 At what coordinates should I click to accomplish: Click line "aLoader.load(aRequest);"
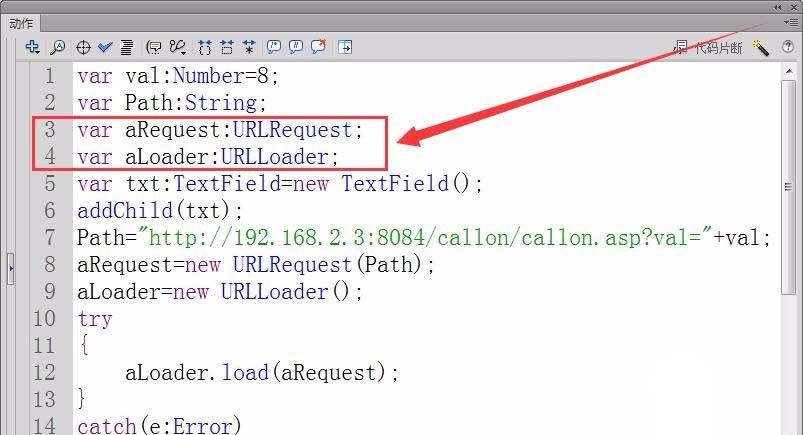[262, 372]
